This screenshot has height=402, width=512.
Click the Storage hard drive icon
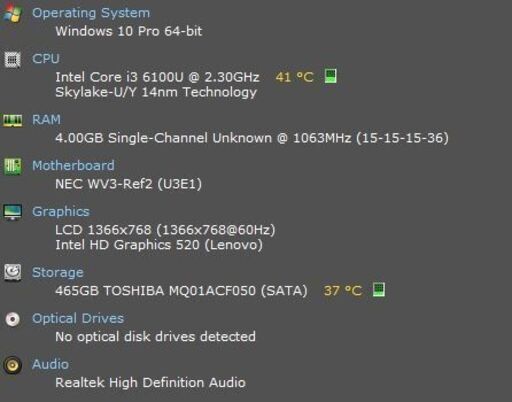point(13,273)
